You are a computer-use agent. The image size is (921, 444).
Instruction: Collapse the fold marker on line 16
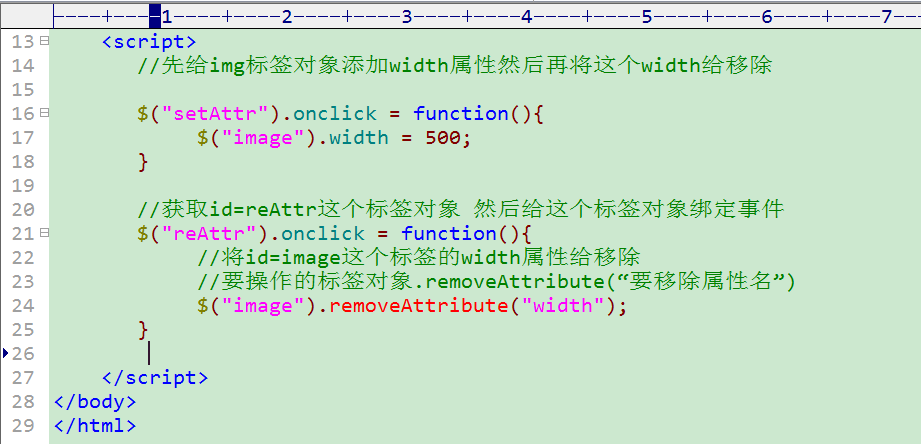[44, 113]
